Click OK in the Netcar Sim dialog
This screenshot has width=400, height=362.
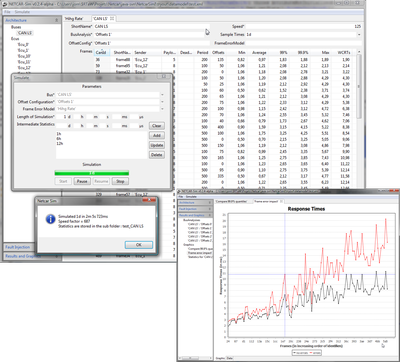[x=139, y=245]
